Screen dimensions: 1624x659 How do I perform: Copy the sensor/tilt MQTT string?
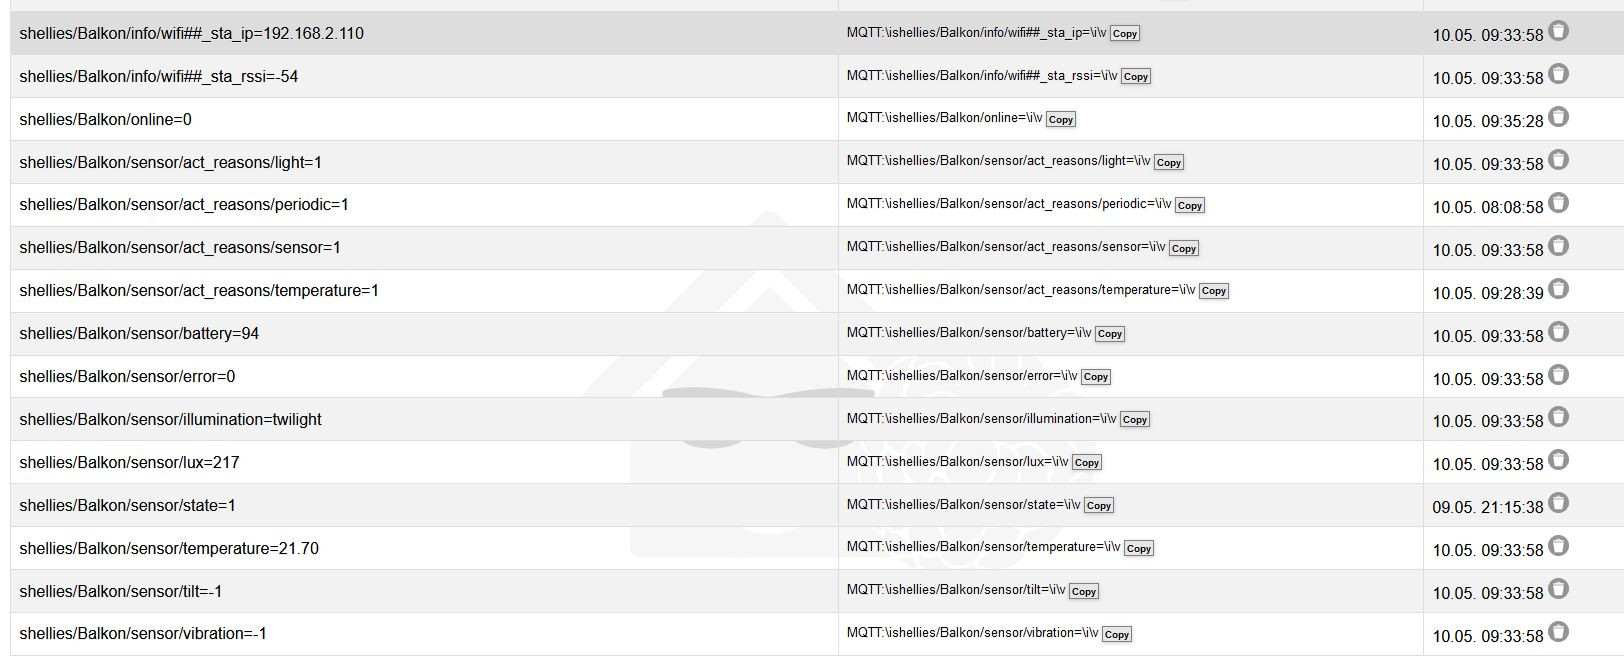(x=1083, y=592)
